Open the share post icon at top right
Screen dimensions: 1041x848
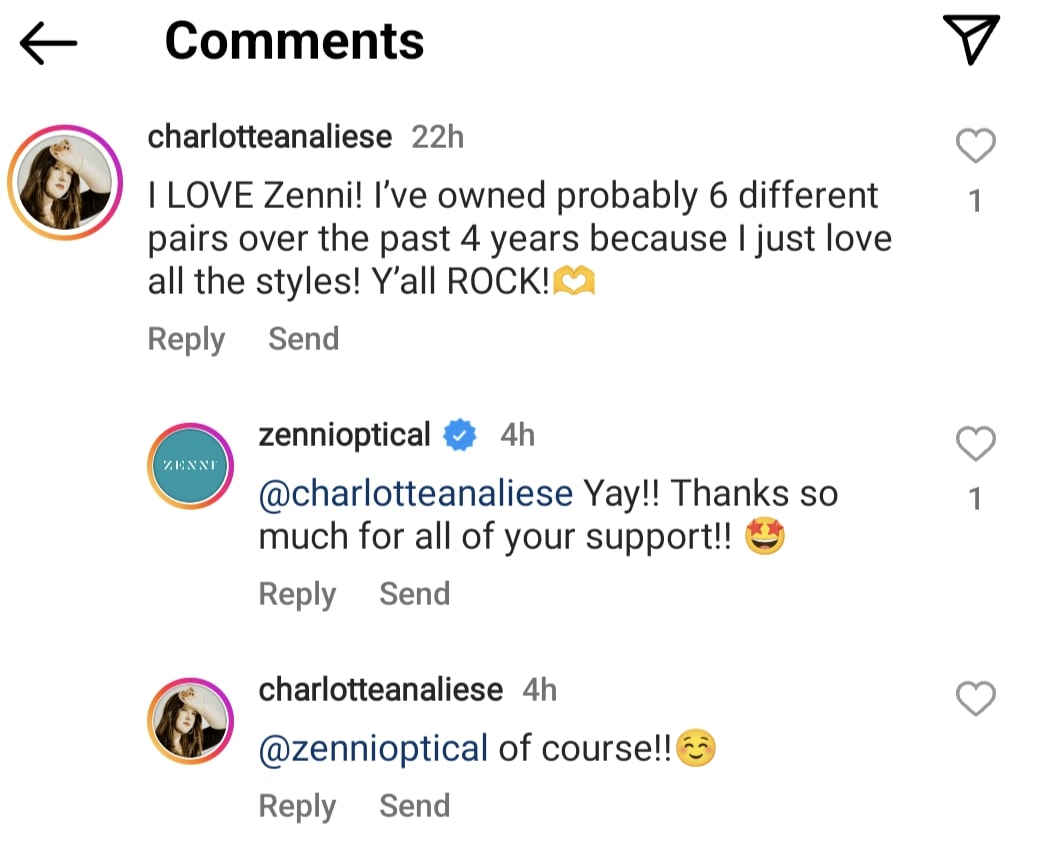tap(969, 40)
